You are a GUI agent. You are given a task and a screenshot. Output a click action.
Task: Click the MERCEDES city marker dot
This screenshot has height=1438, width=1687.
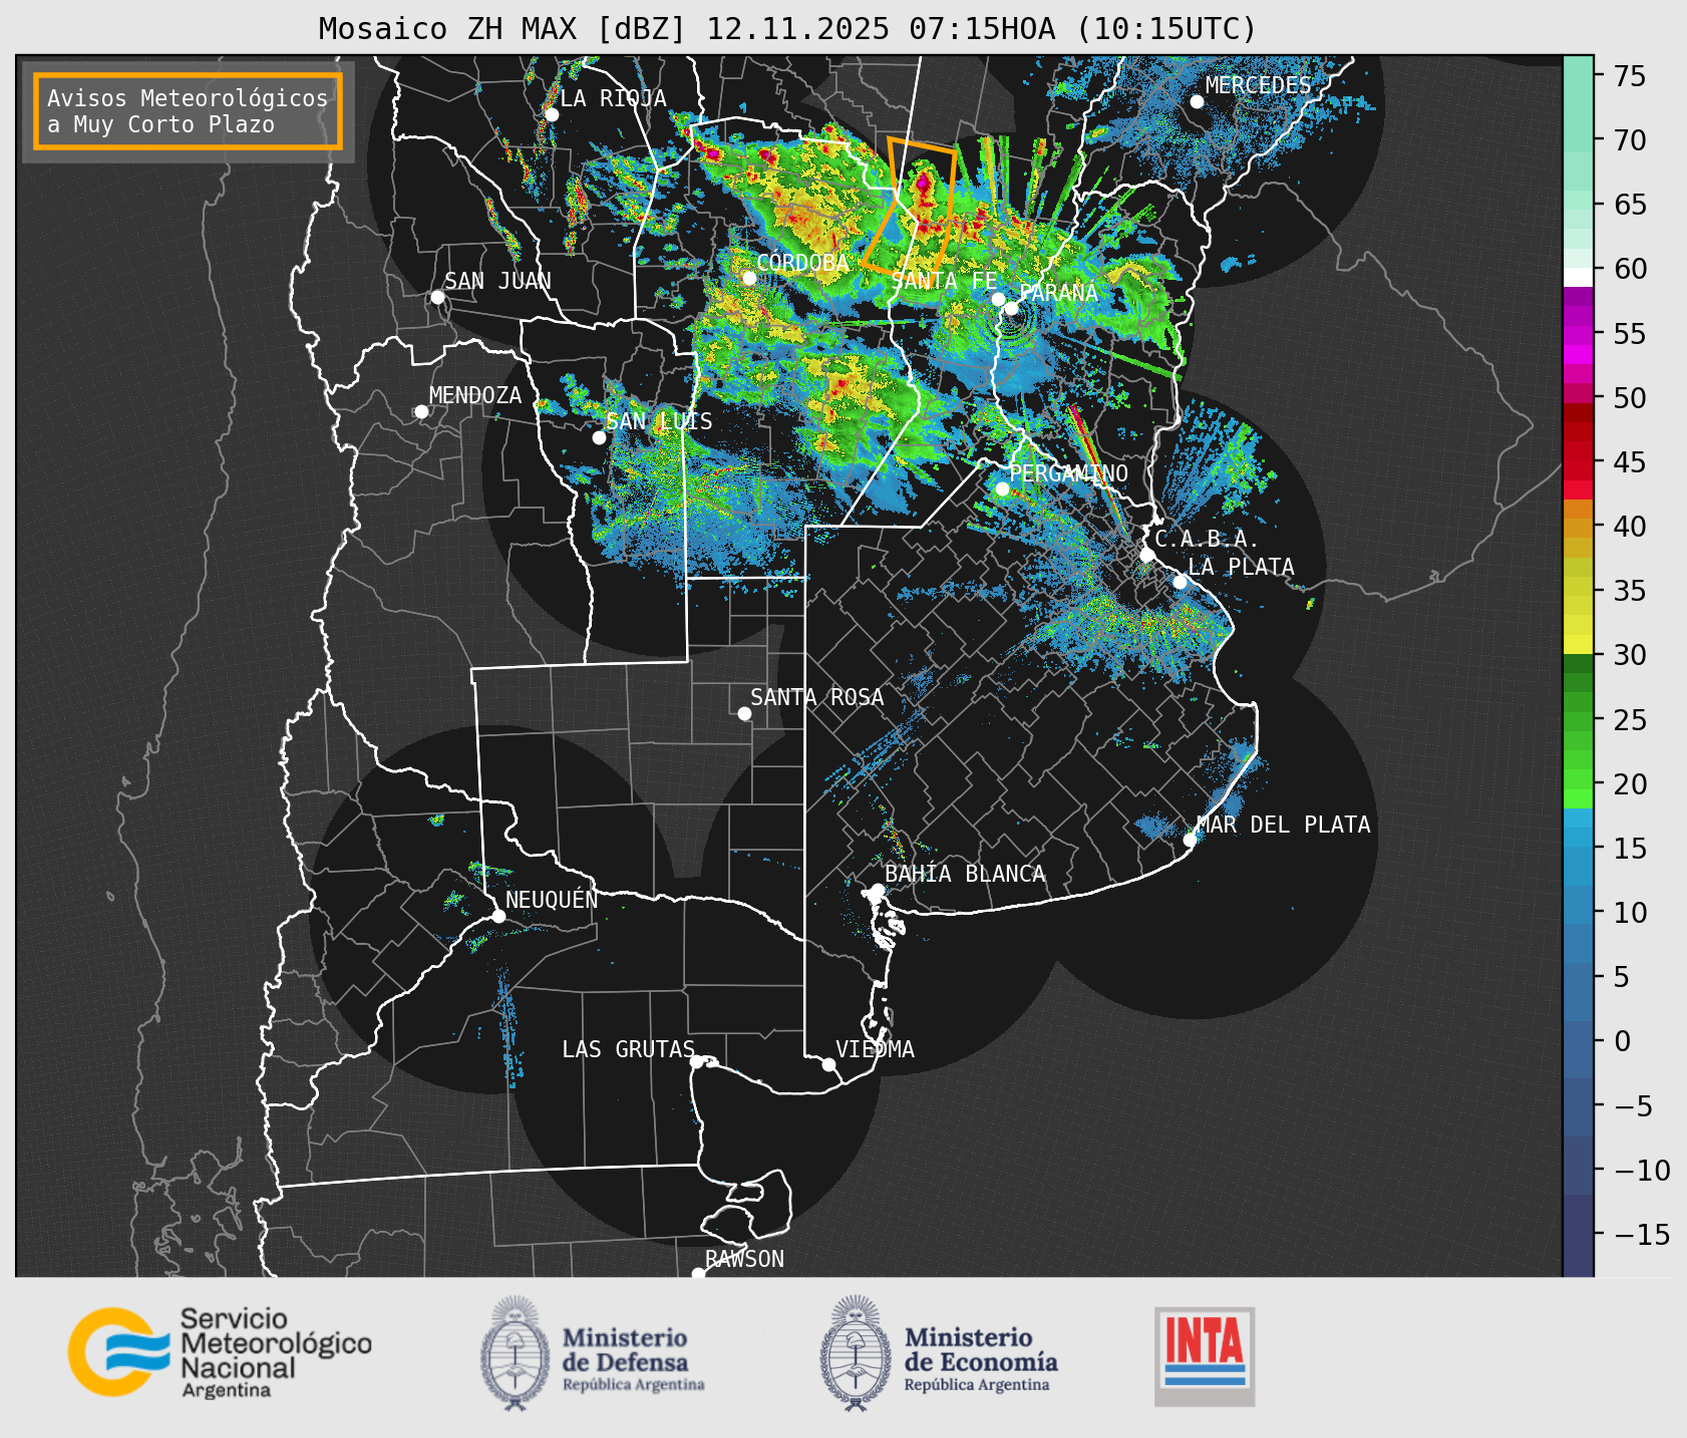pyautogui.click(x=1197, y=101)
